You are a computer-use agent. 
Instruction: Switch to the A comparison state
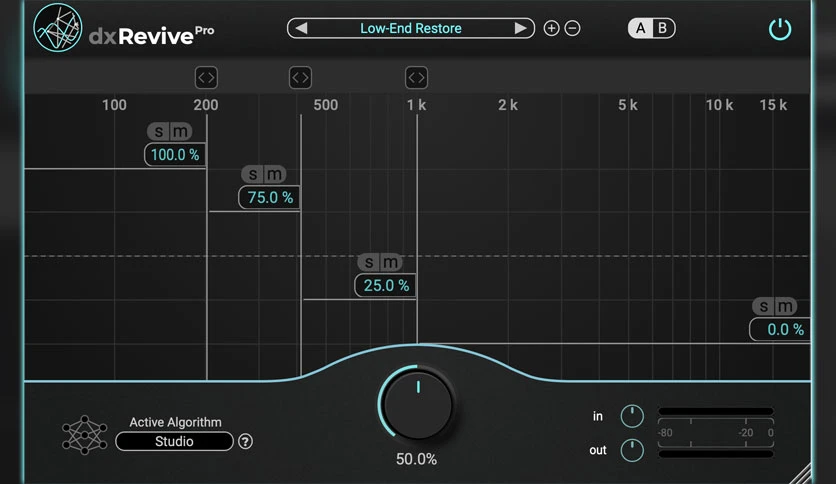tap(640, 28)
